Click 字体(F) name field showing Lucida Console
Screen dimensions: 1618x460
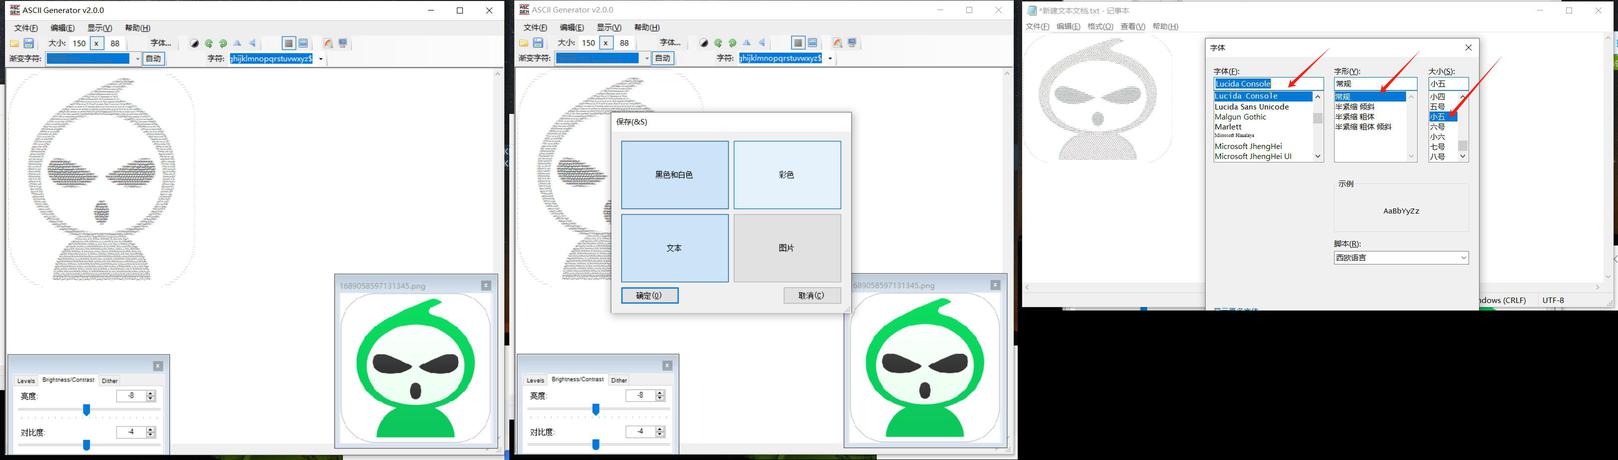[x=1268, y=83]
